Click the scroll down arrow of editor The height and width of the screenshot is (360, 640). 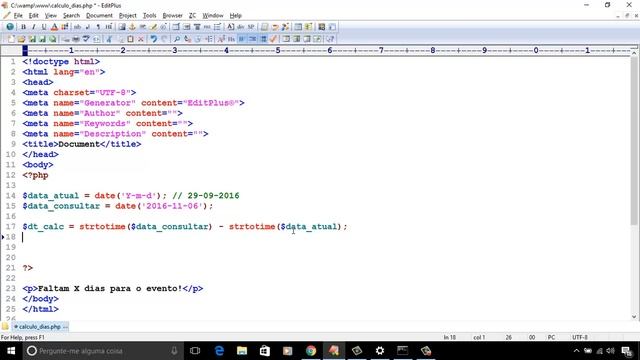pyautogui.click(x=634, y=317)
